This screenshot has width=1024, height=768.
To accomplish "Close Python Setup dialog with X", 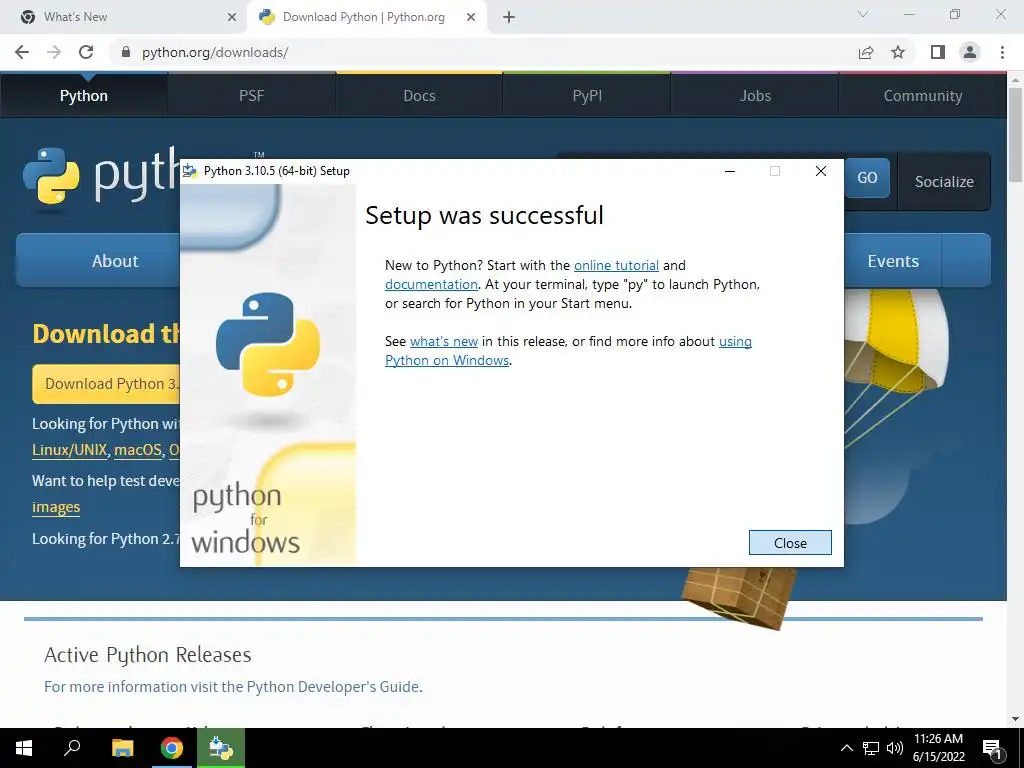I will click(x=821, y=171).
